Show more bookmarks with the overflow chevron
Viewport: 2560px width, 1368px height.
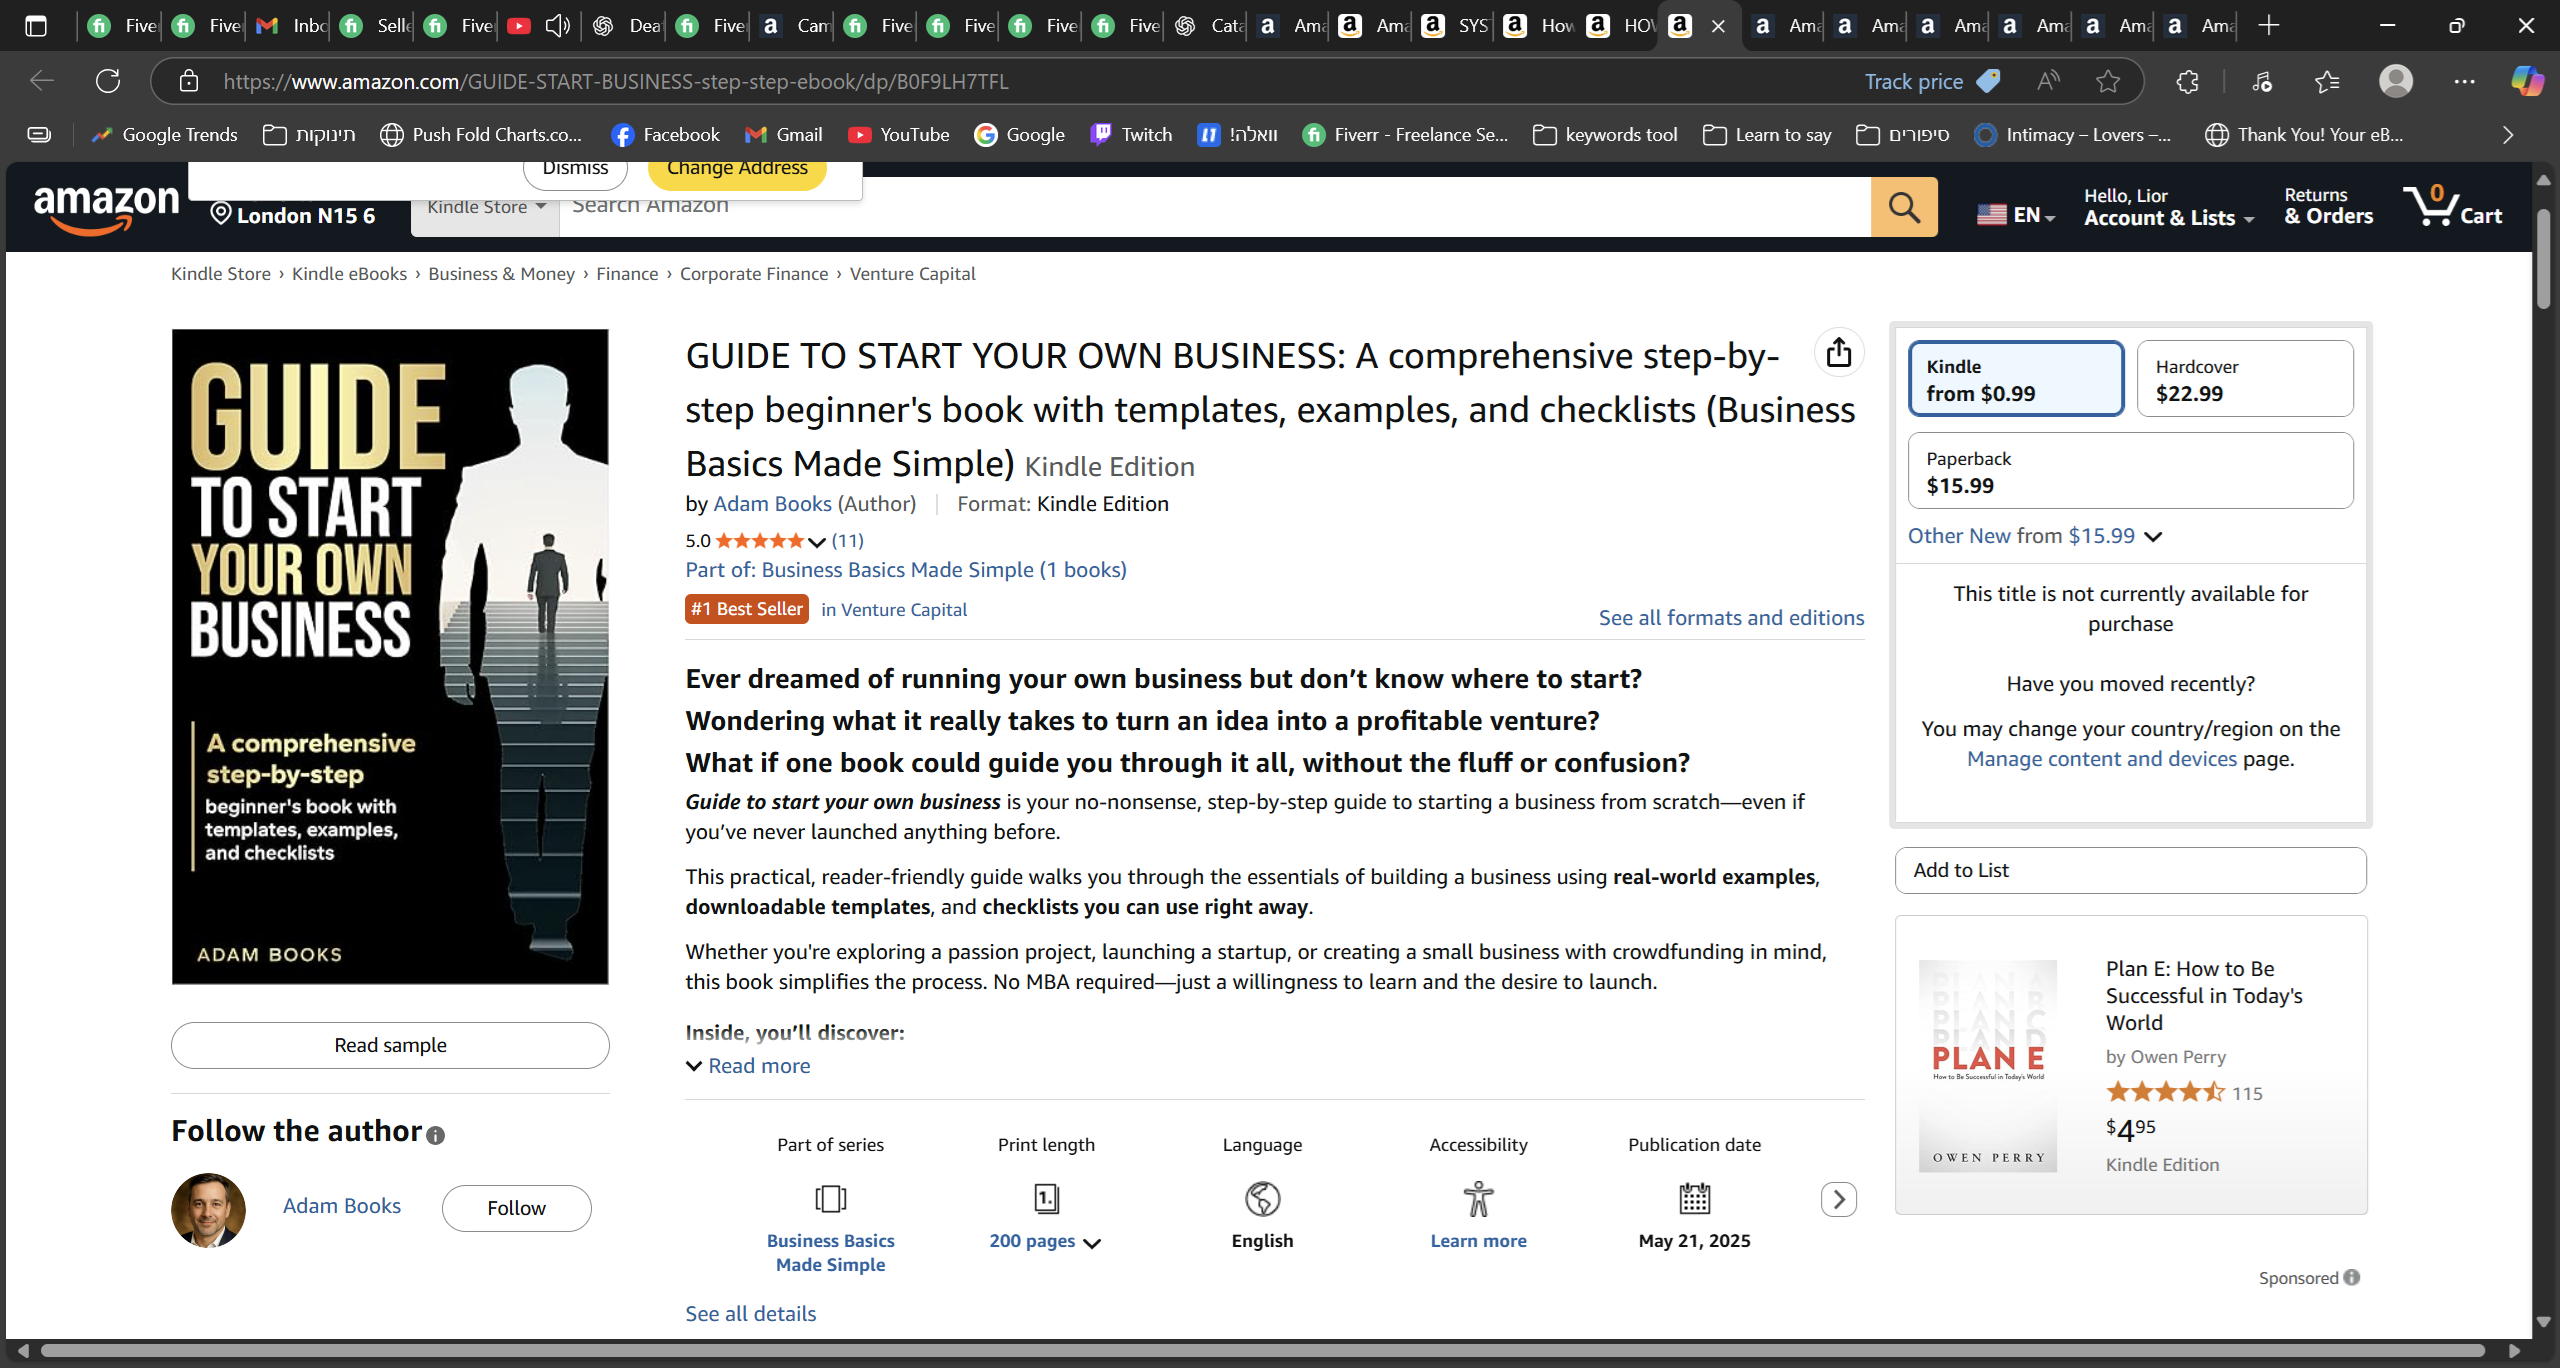point(2507,135)
